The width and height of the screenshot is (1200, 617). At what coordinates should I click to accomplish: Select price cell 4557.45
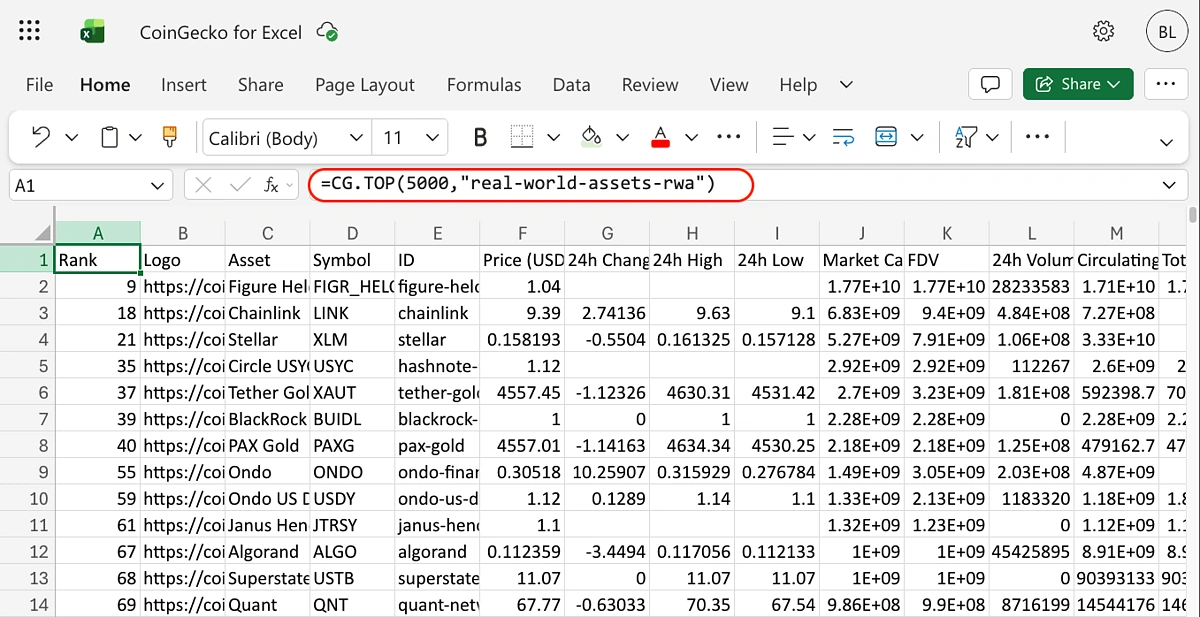click(522, 393)
